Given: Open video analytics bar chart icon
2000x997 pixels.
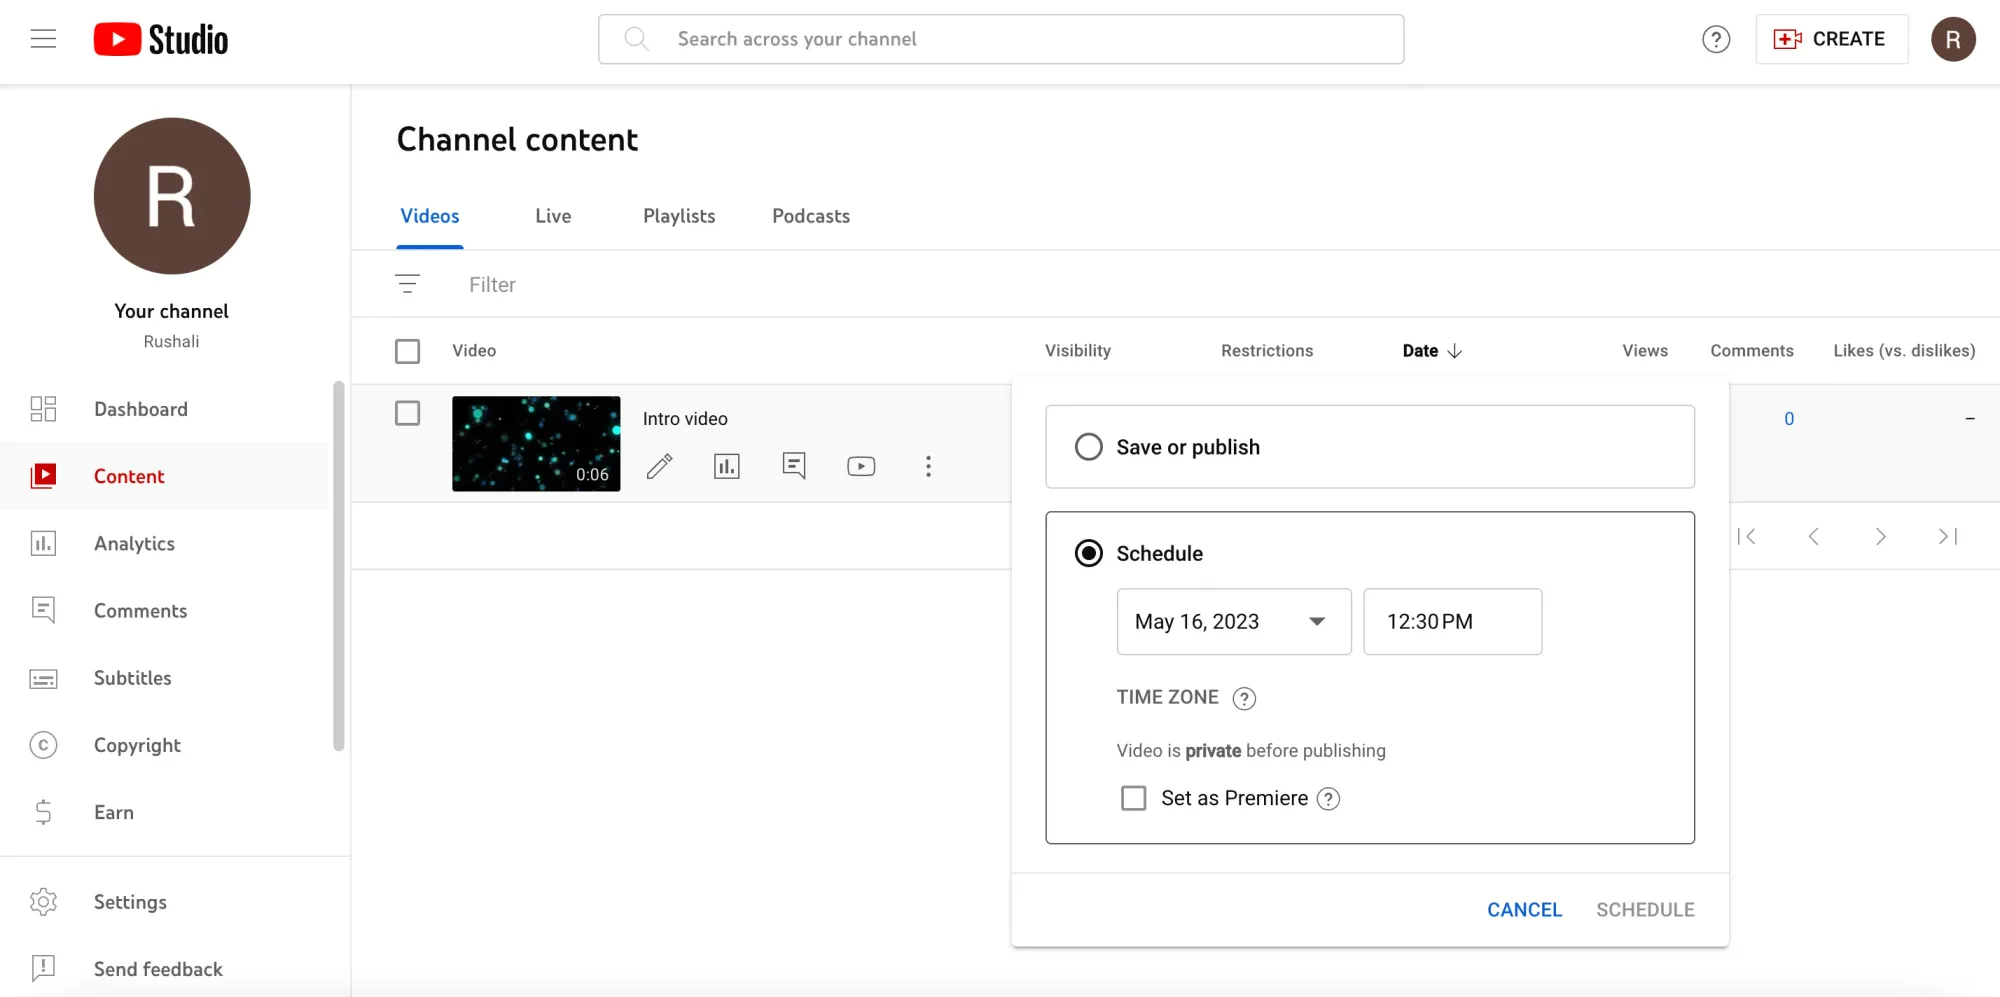Looking at the screenshot, I should tap(727, 466).
